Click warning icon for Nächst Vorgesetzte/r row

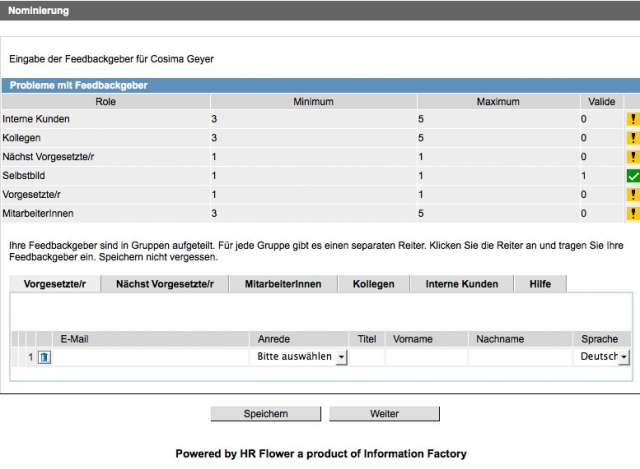click(632, 157)
